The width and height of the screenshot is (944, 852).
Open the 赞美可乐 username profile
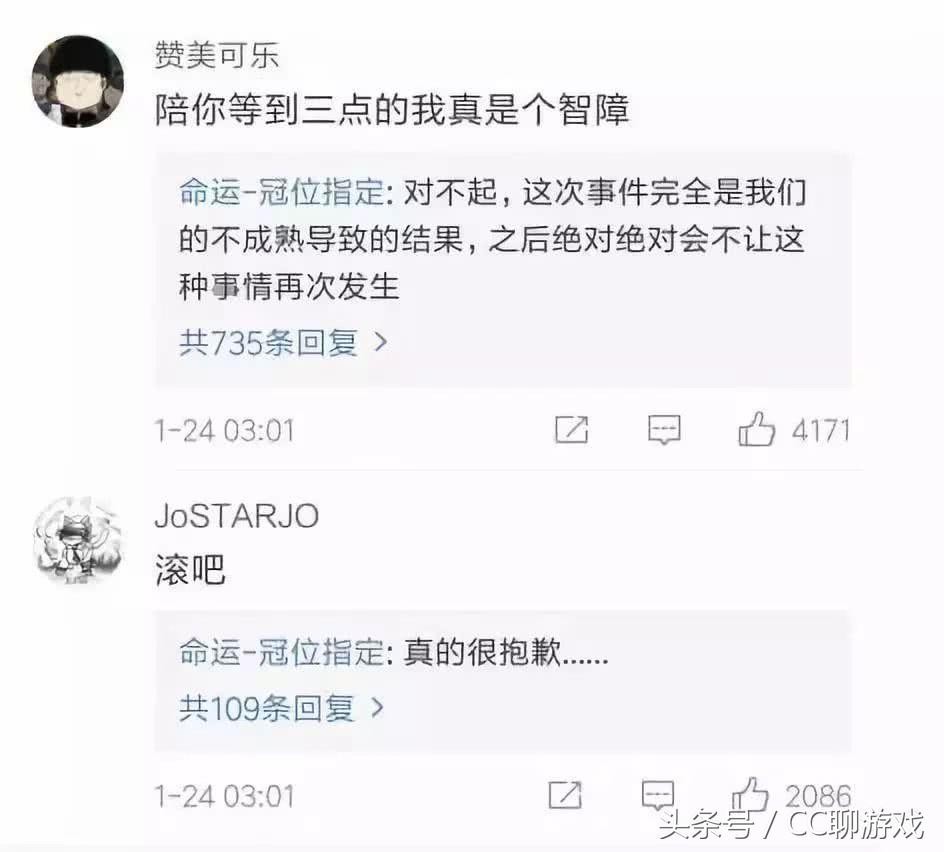(217, 55)
